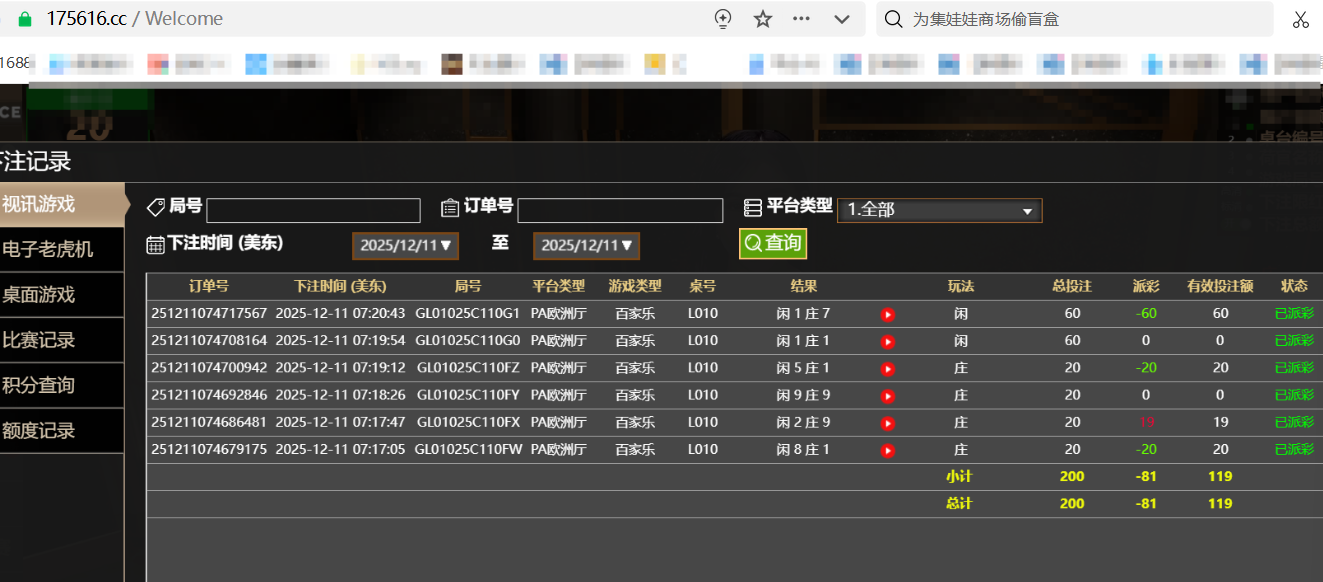
Task: Open the browser three-dots more menu
Action: pos(802,19)
